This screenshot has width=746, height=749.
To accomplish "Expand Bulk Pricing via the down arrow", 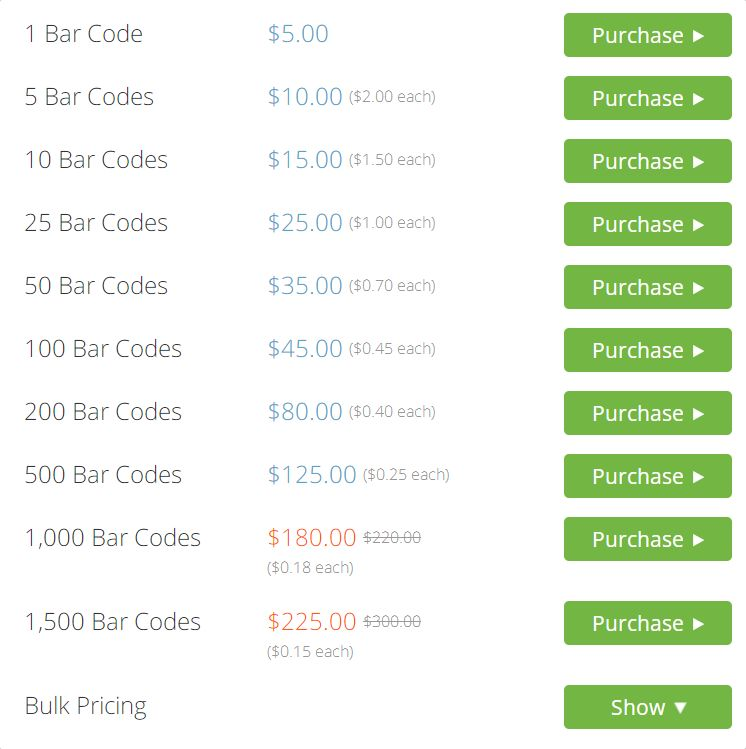I will tap(681, 707).
